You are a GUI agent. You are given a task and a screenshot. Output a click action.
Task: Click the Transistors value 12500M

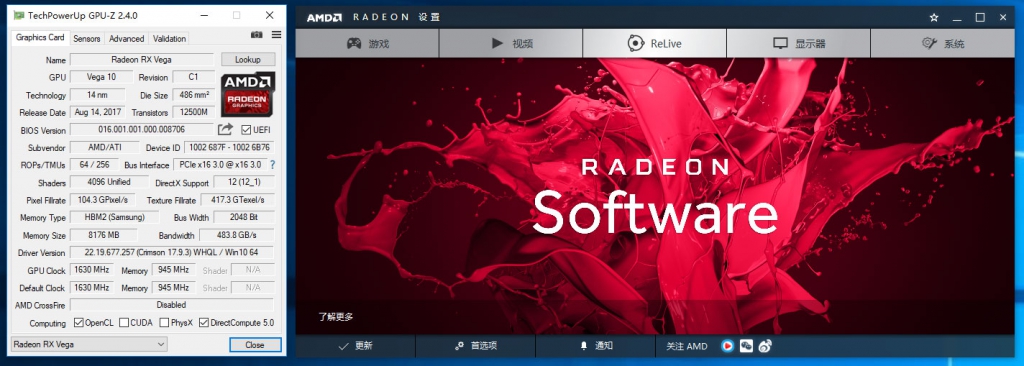click(193, 112)
